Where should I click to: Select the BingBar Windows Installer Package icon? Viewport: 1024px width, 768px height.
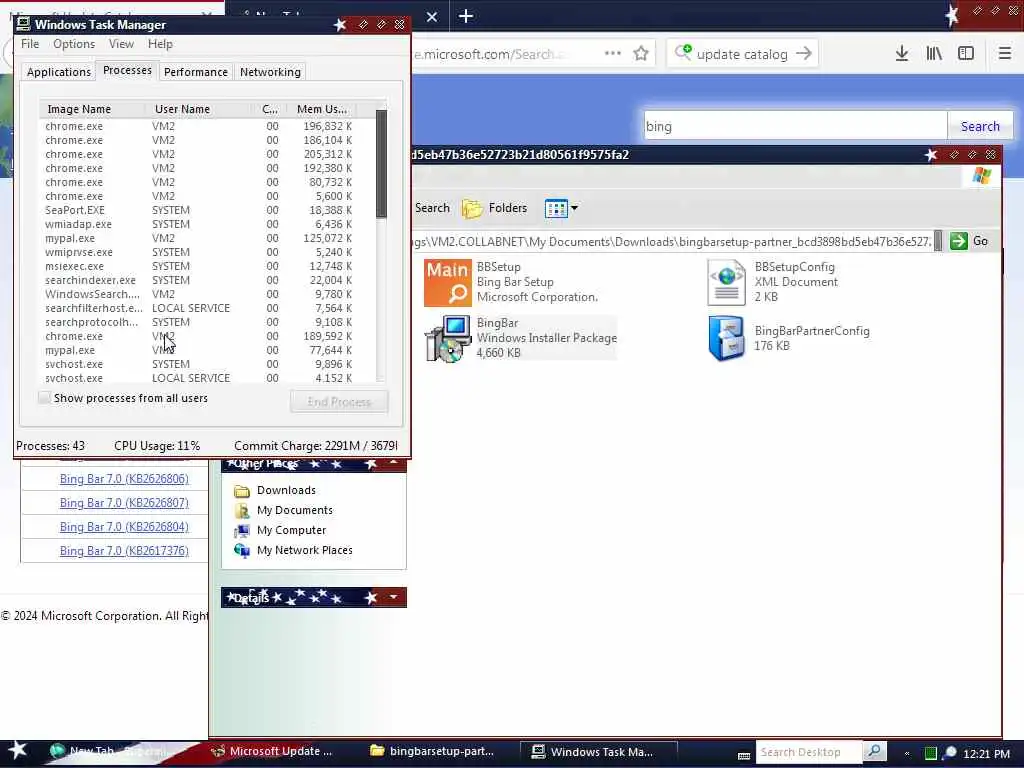click(x=448, y=338)
